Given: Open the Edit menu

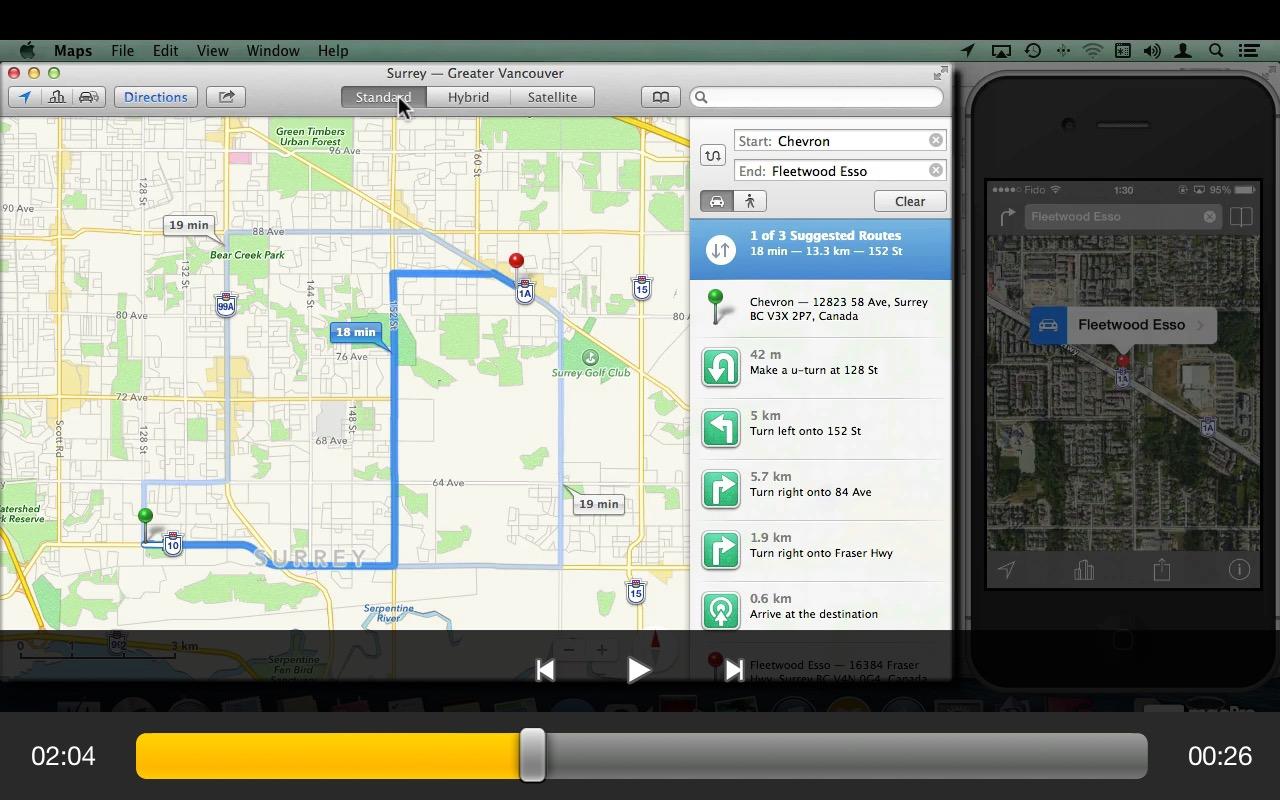Looking at the screenshot, I should (x=165, y=51).
